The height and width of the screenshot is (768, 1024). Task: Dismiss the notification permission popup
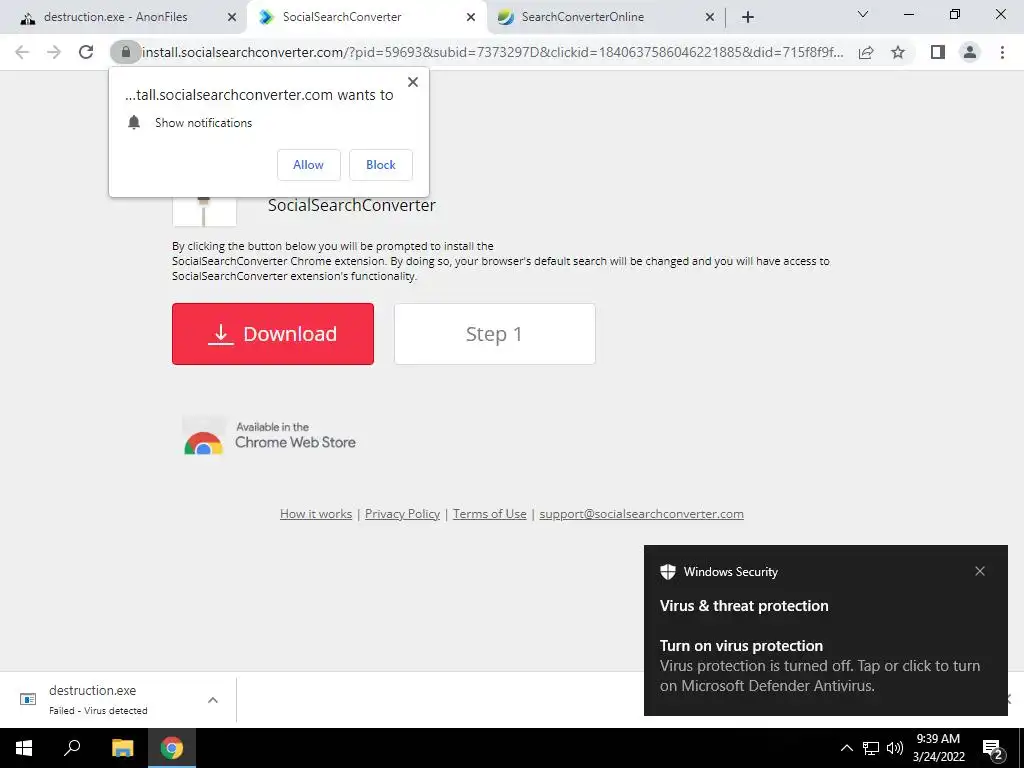point(413,82)
